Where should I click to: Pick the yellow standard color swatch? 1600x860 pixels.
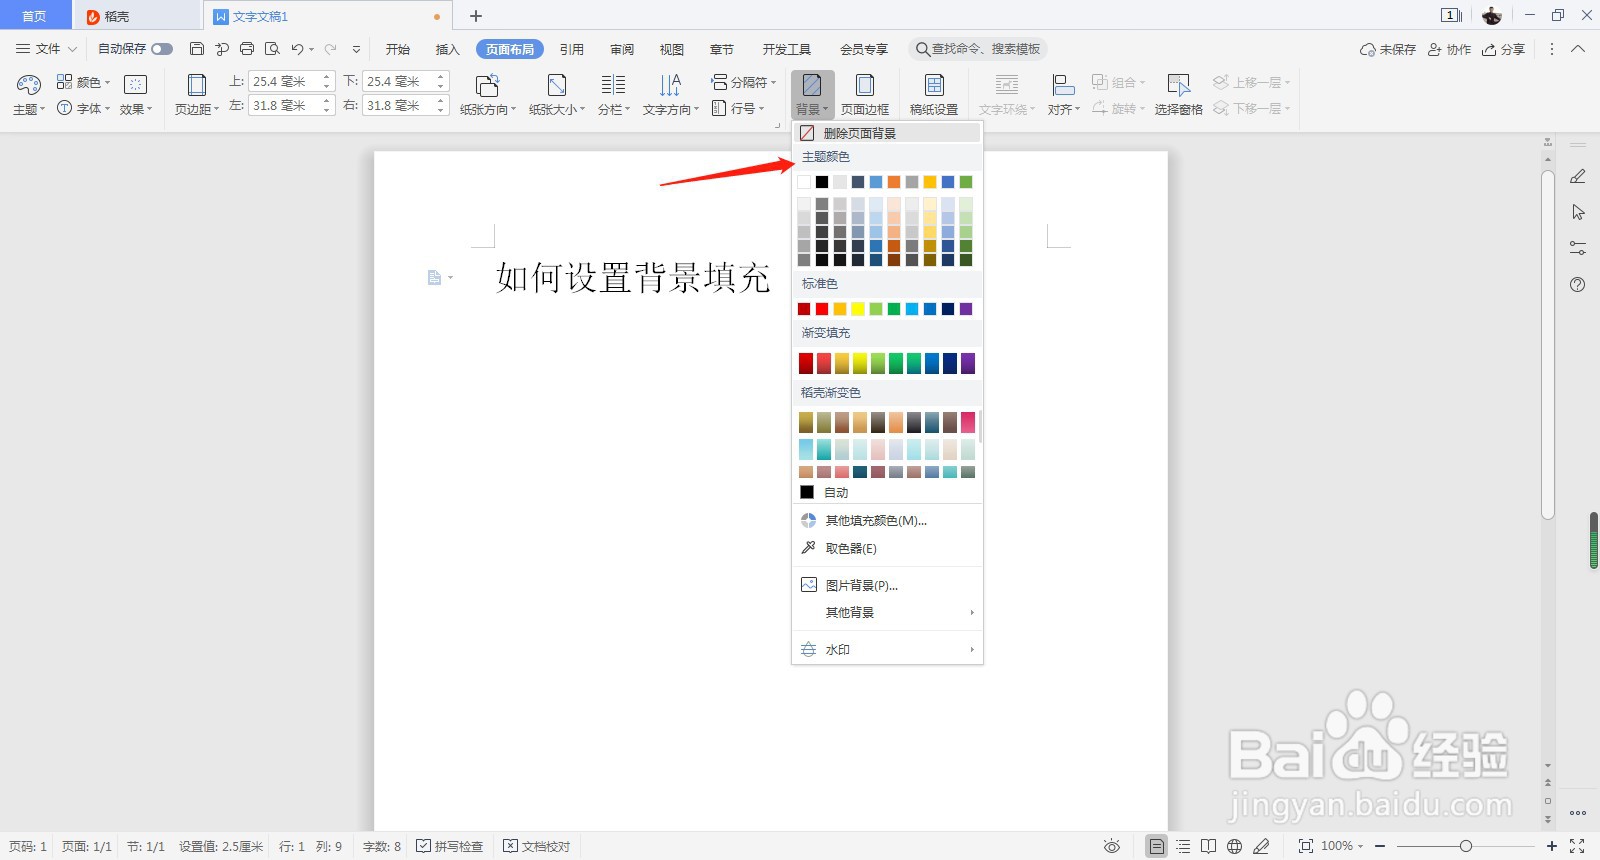[858, 309]
